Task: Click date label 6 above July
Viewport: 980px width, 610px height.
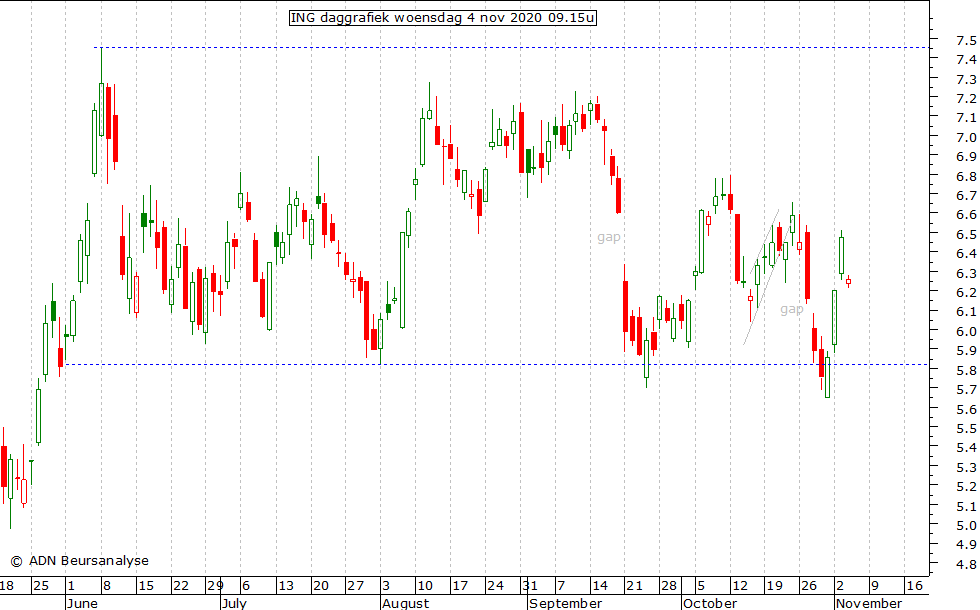Action: point(246,586)
